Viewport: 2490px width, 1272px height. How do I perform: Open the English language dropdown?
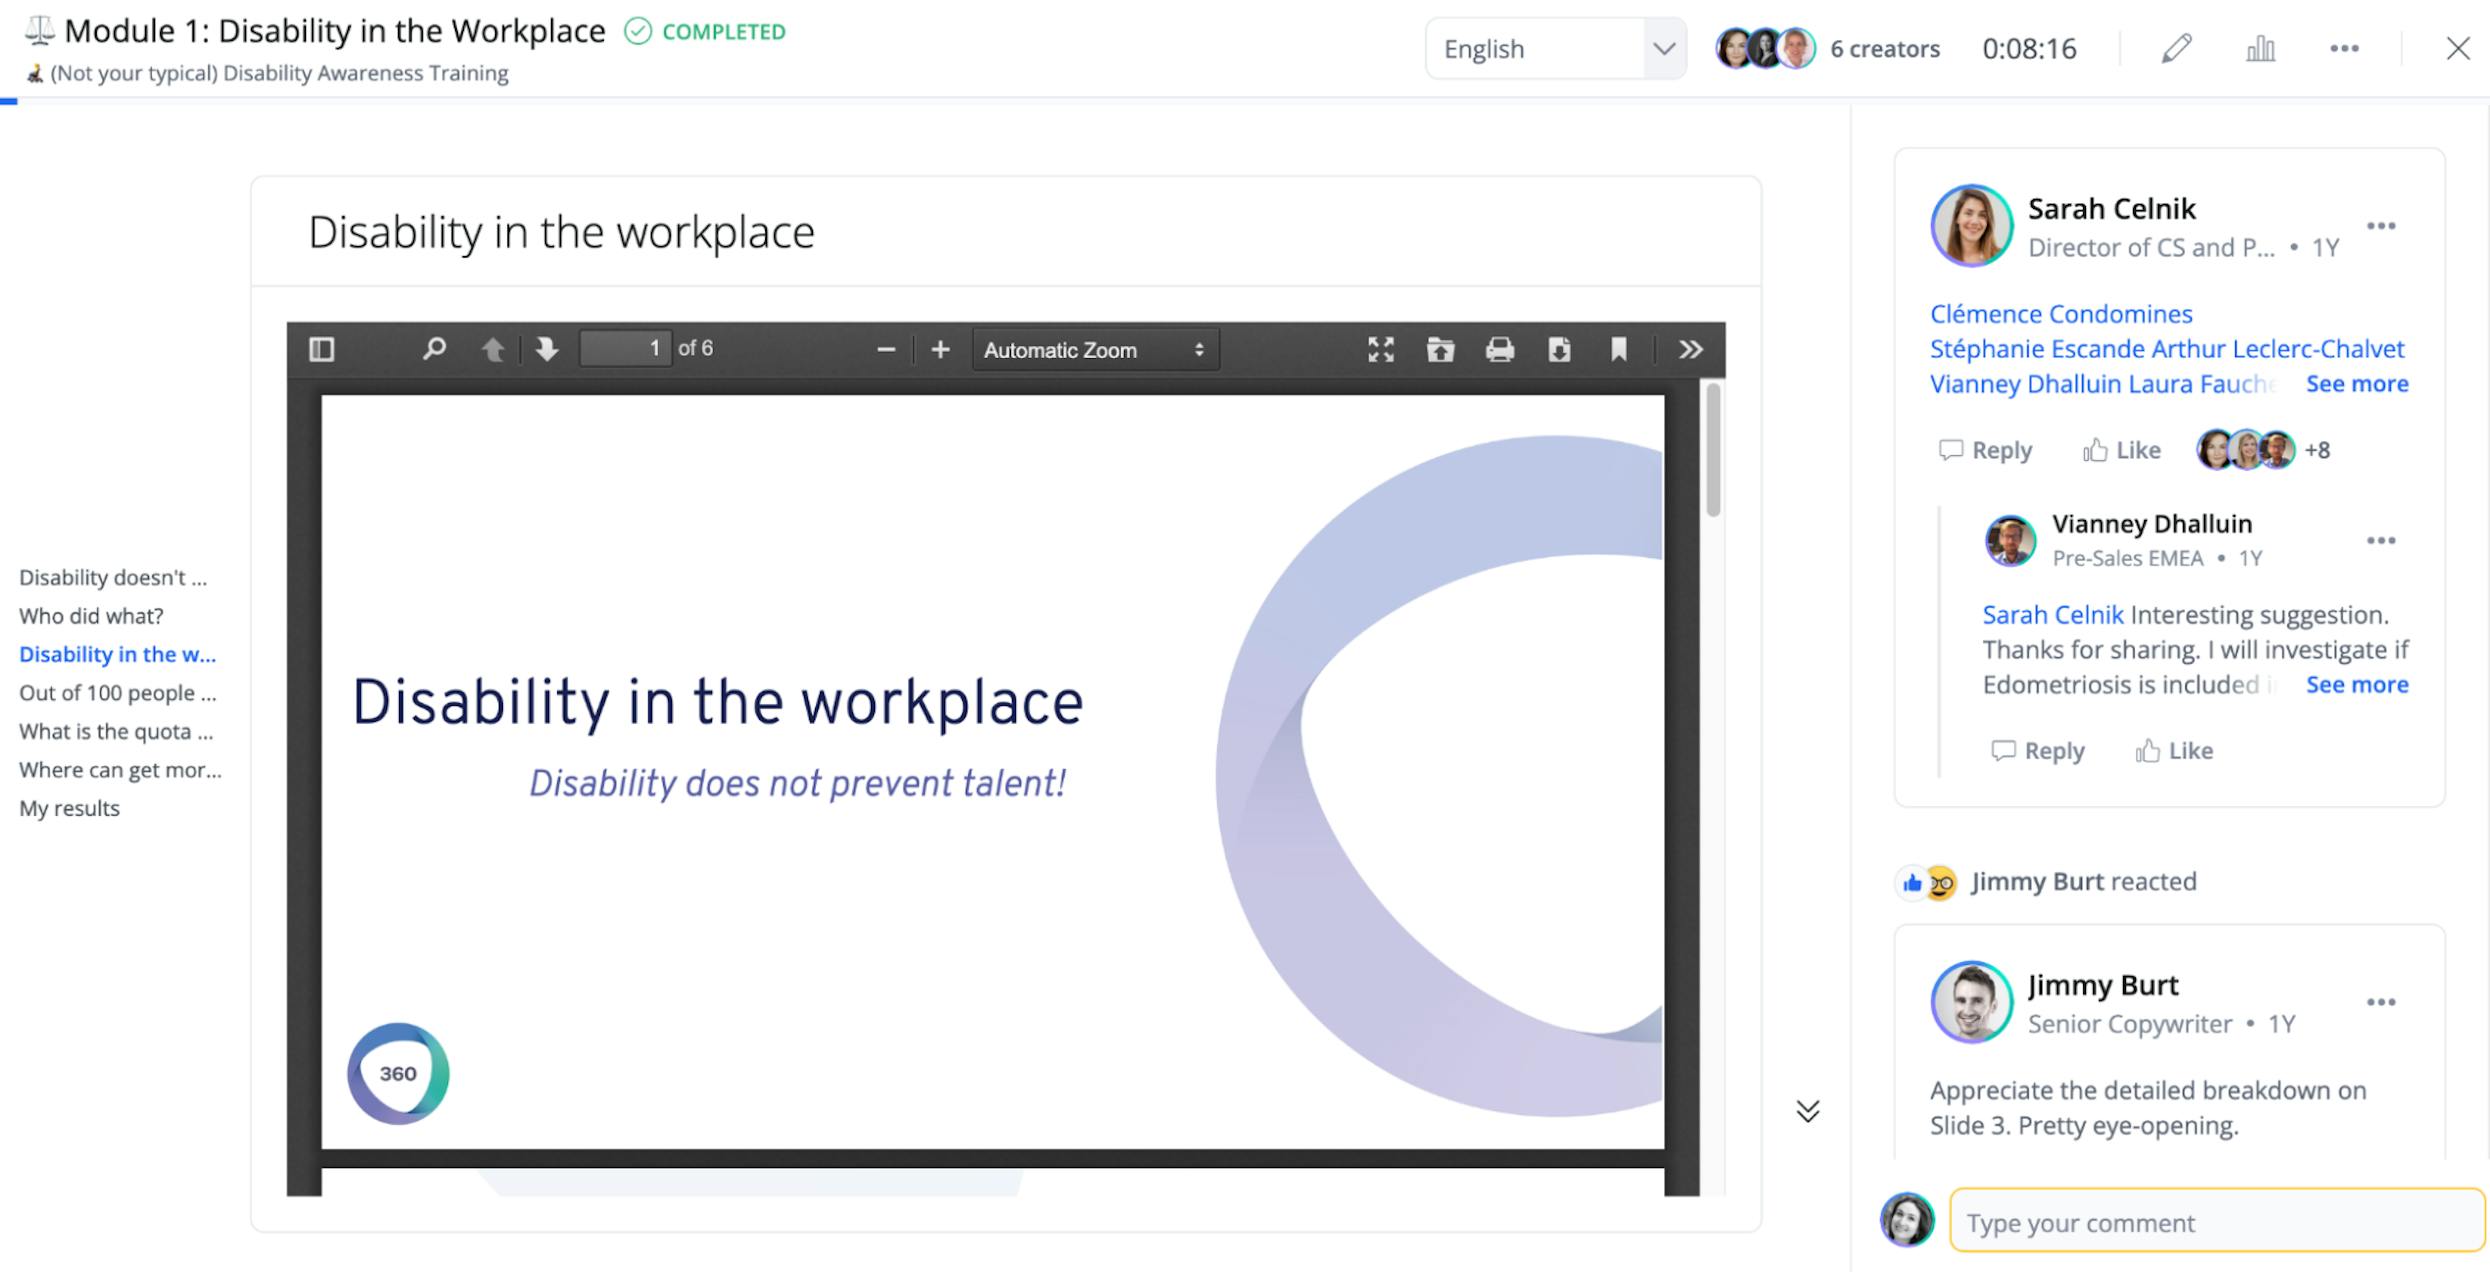click(1555, 48)
